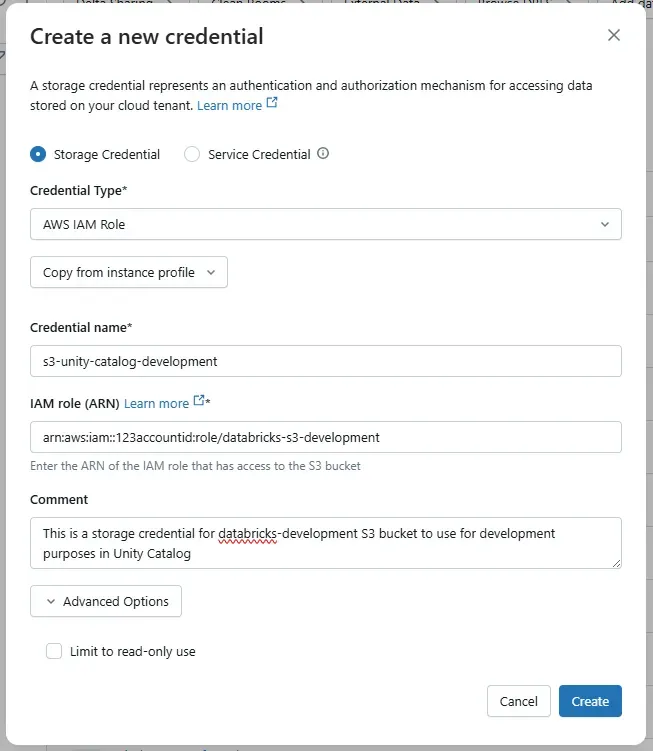Screen dimensions: 653x751
Task: Click the info icon beside Service Credential
Action: tap(323, 154)
